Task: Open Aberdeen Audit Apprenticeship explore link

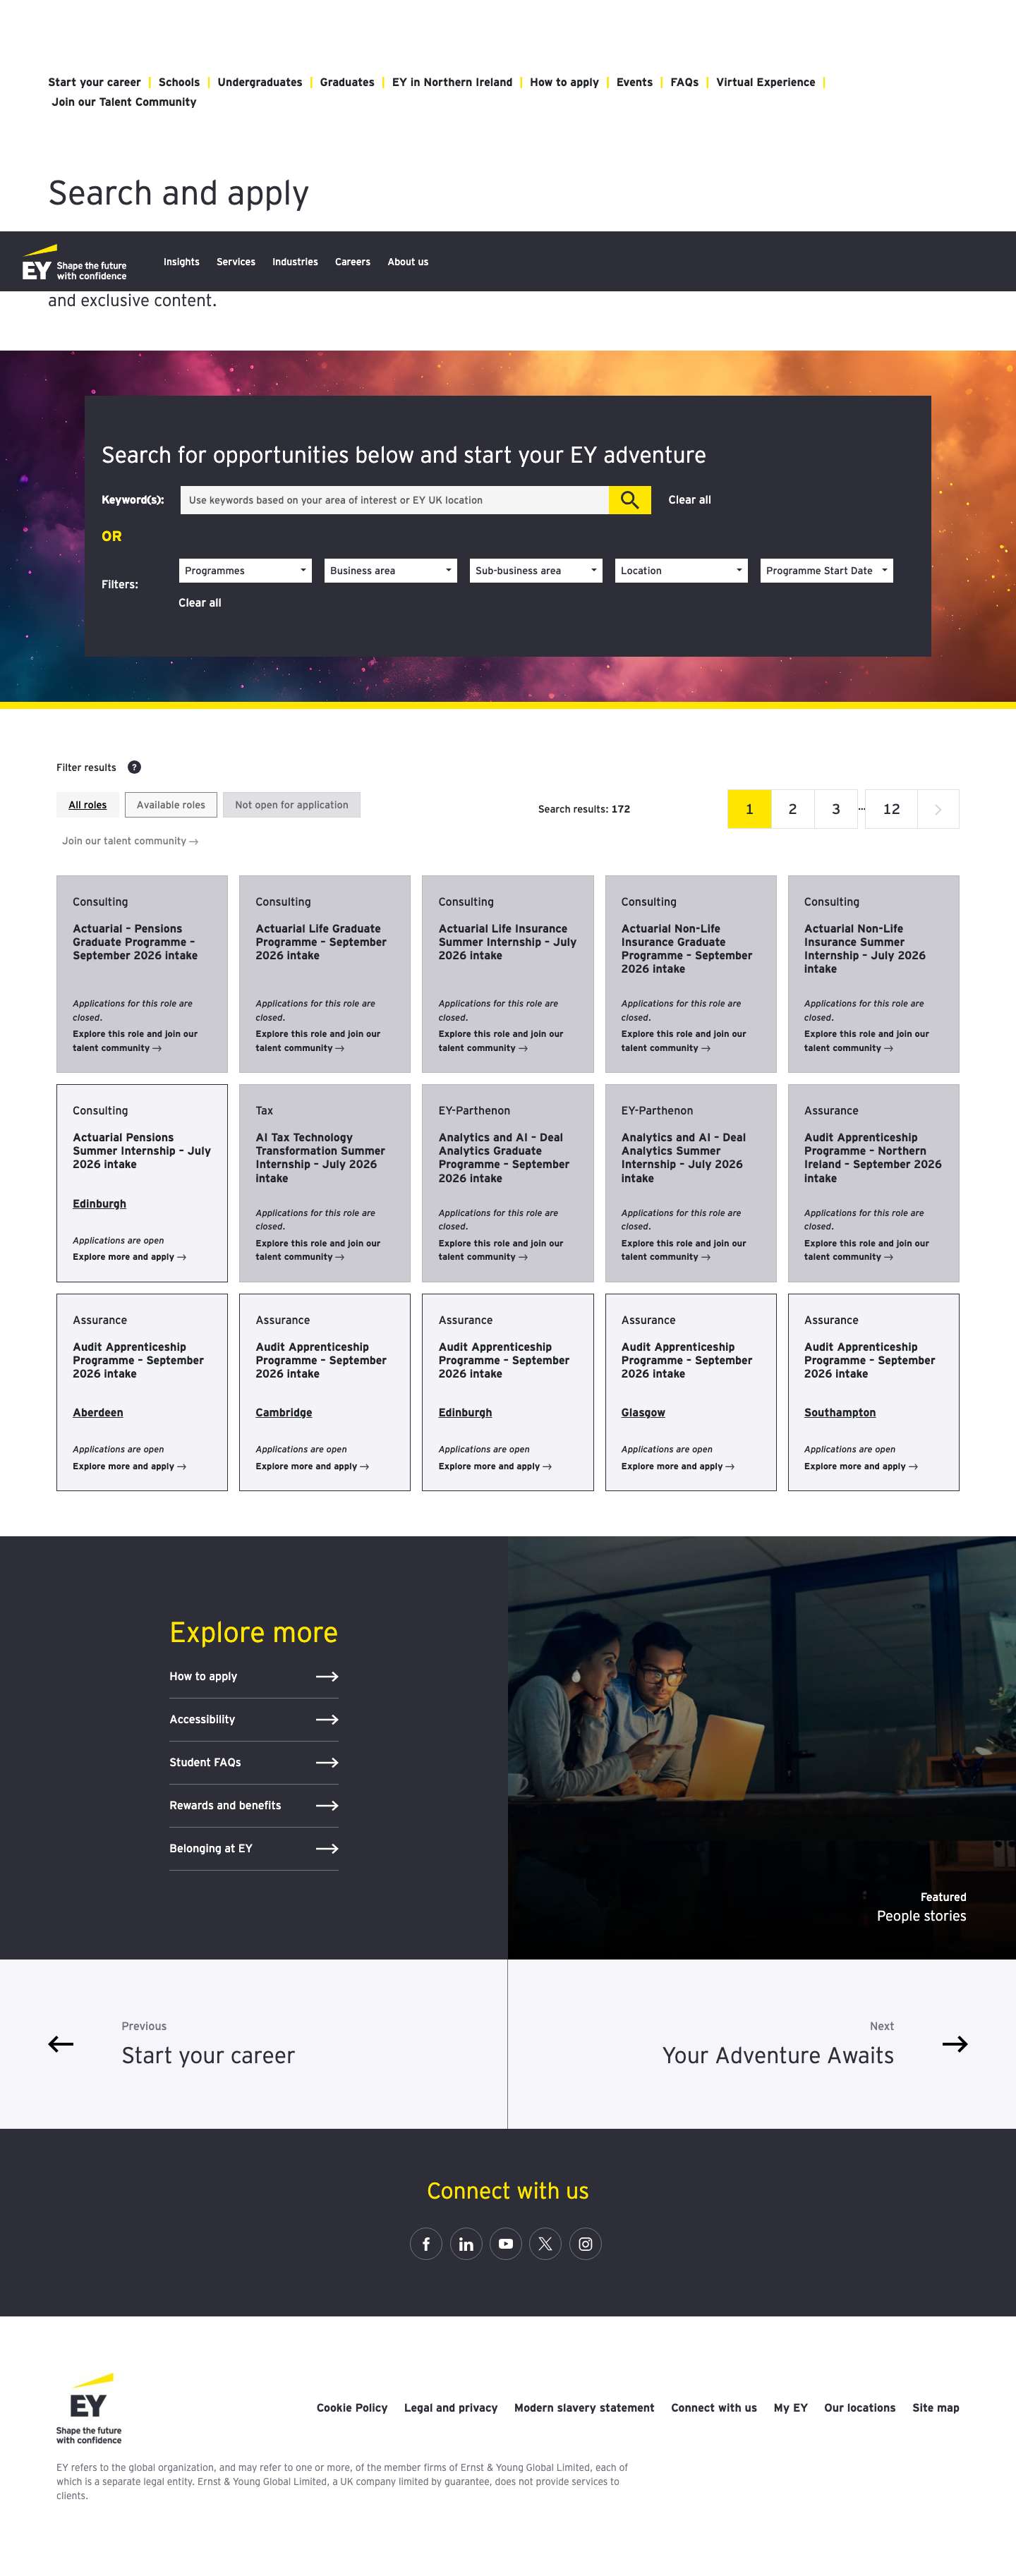Action: pyautogui.click(x=129, y=1466)
